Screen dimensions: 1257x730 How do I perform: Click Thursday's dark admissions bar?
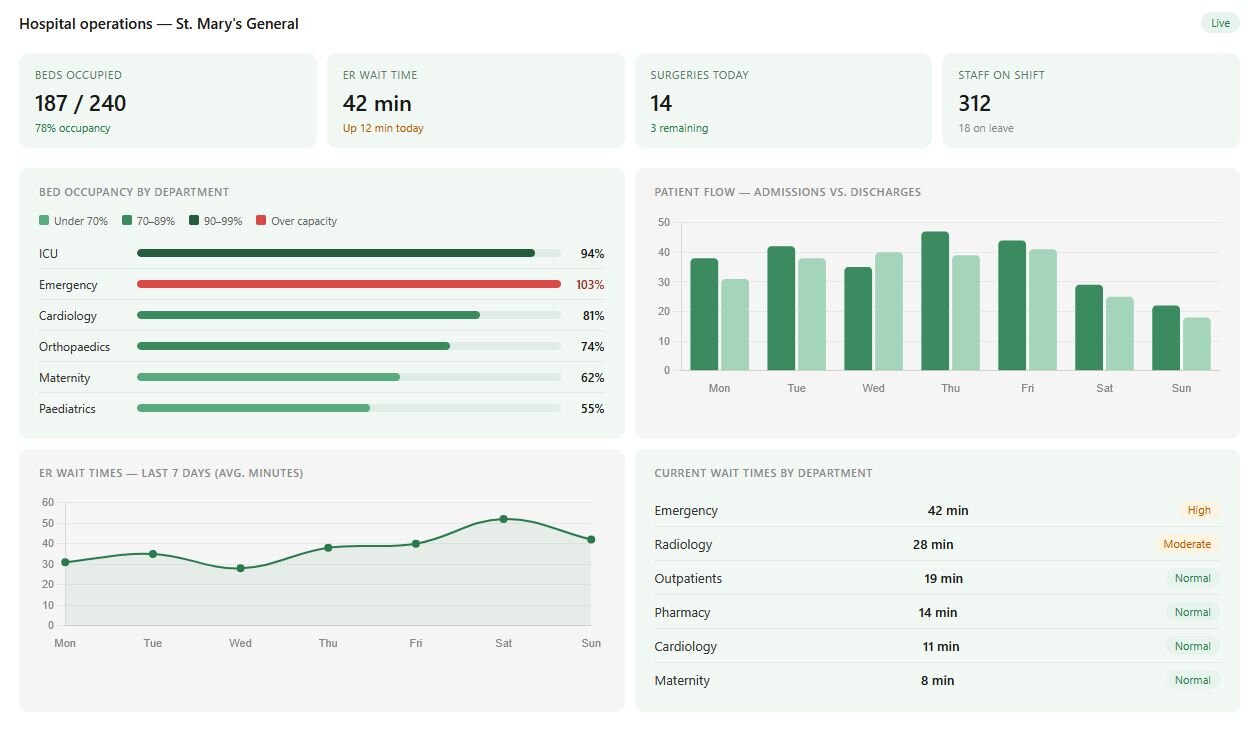tap(935, 301)
